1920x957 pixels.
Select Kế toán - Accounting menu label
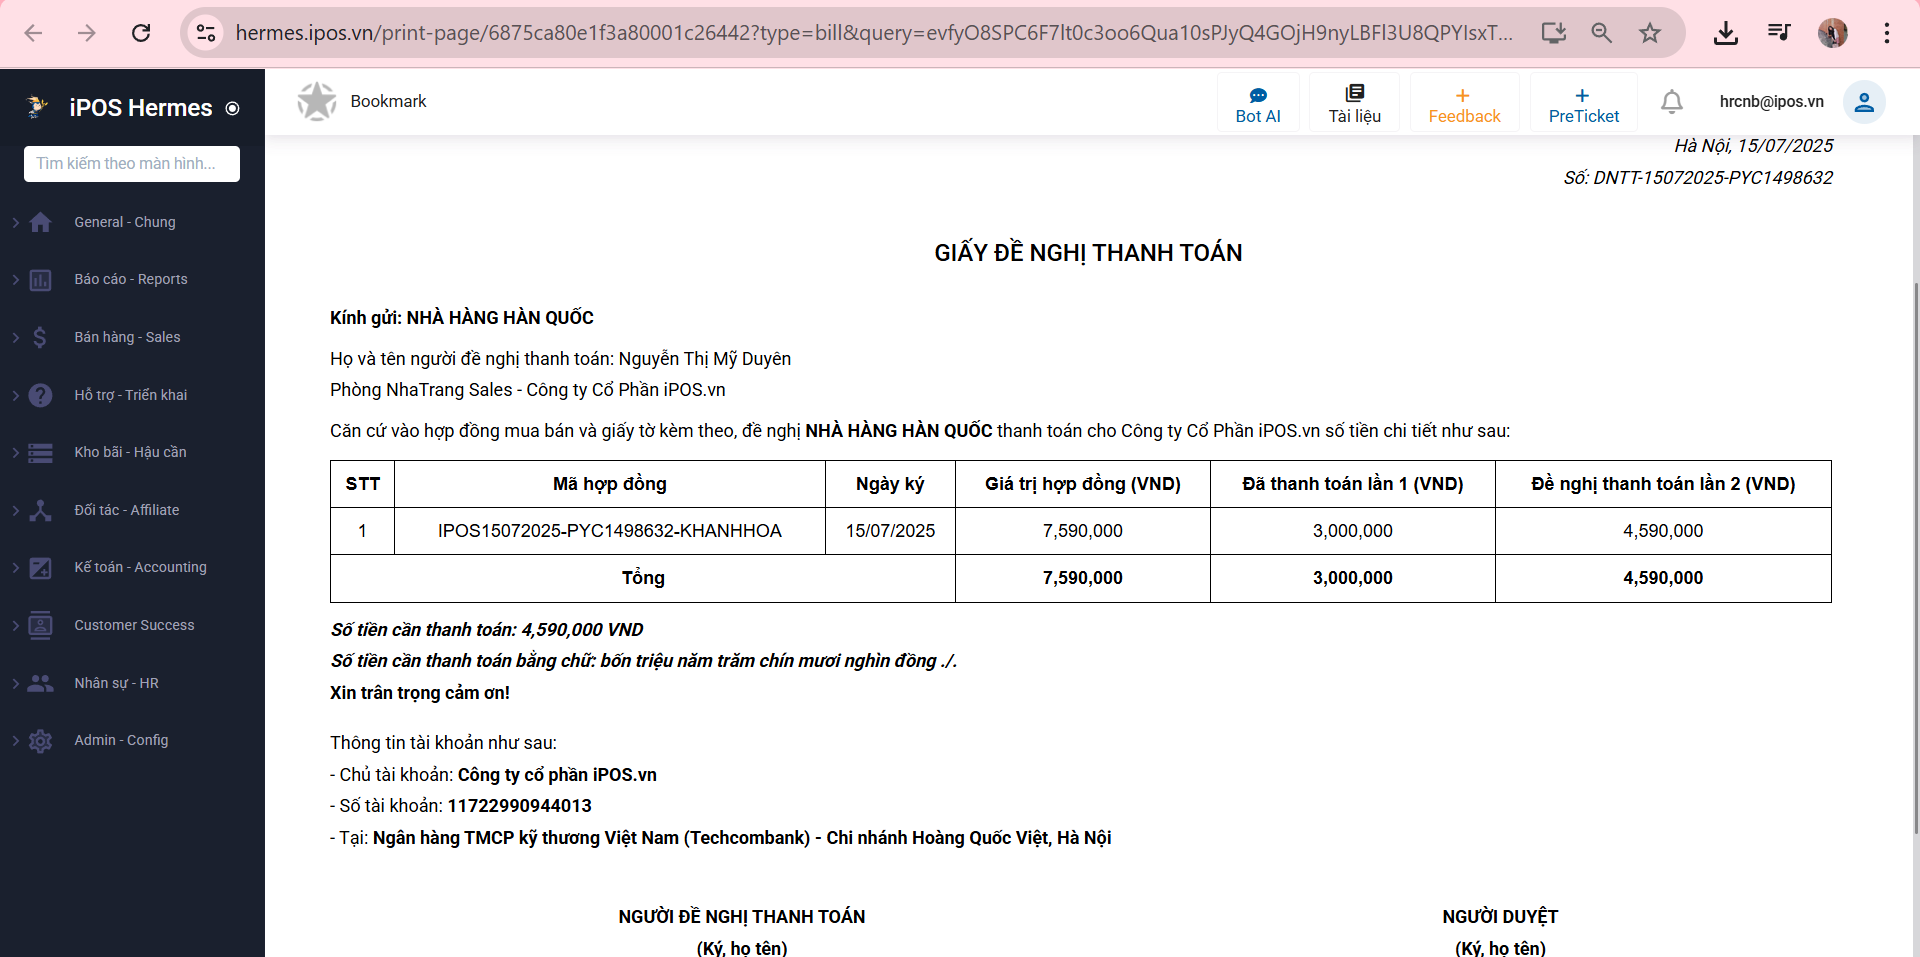click(x=140, y=567)
